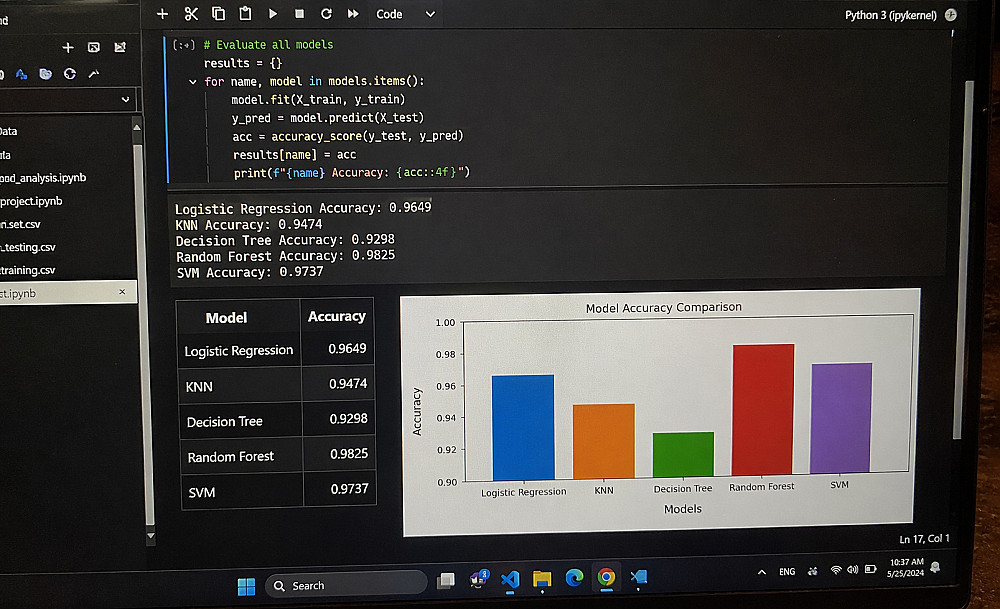Refresh the file browser list
This screenshot has width=1000, height=609.
coord(70,74)
